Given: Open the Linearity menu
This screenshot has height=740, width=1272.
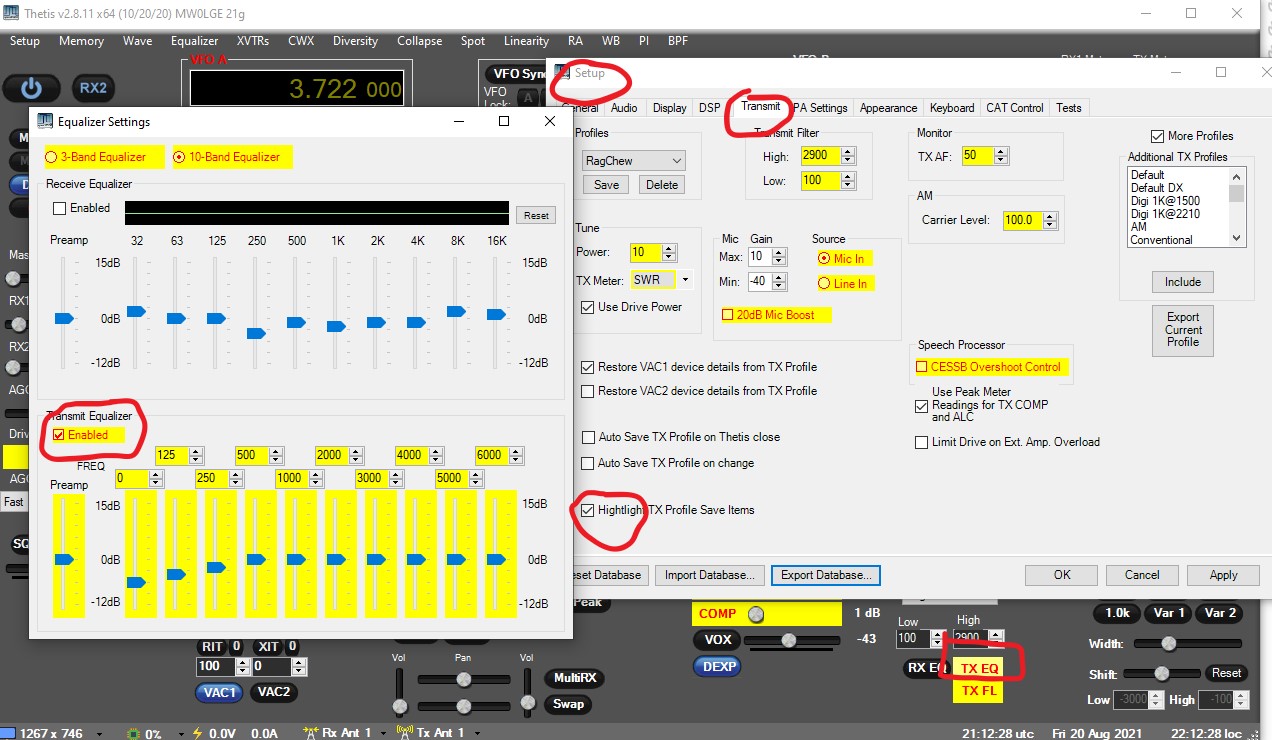Looking at the screenshot, I should tap(526, 41).
